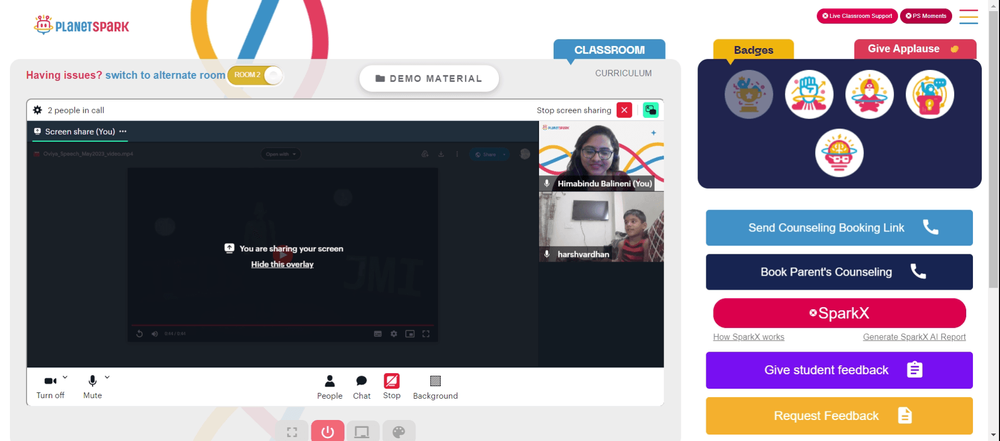Screen dimensions: 1000x441
Task: Open the 'Open with' dropdown
Action: (281, 154)
